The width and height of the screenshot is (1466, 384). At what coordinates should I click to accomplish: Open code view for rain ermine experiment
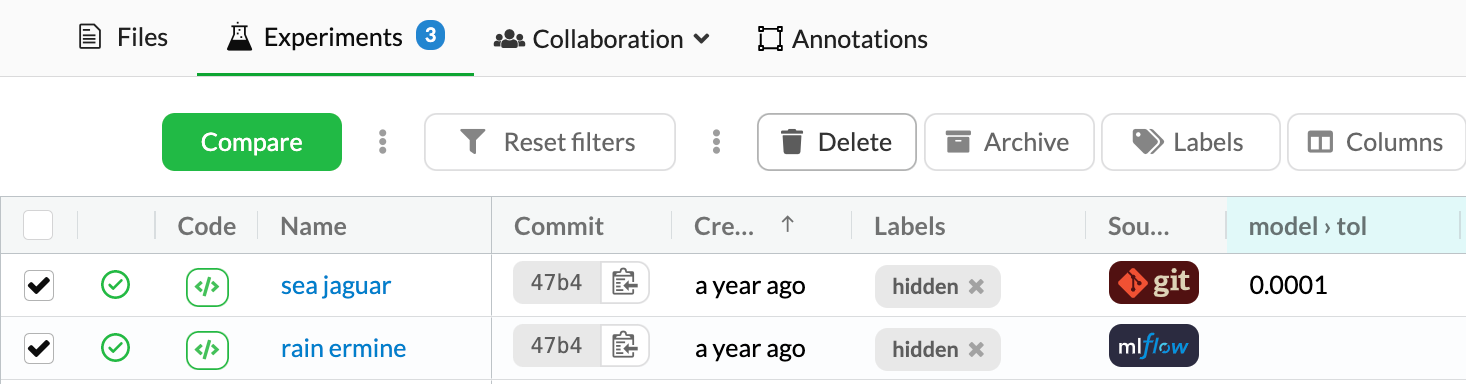(207, 349)
